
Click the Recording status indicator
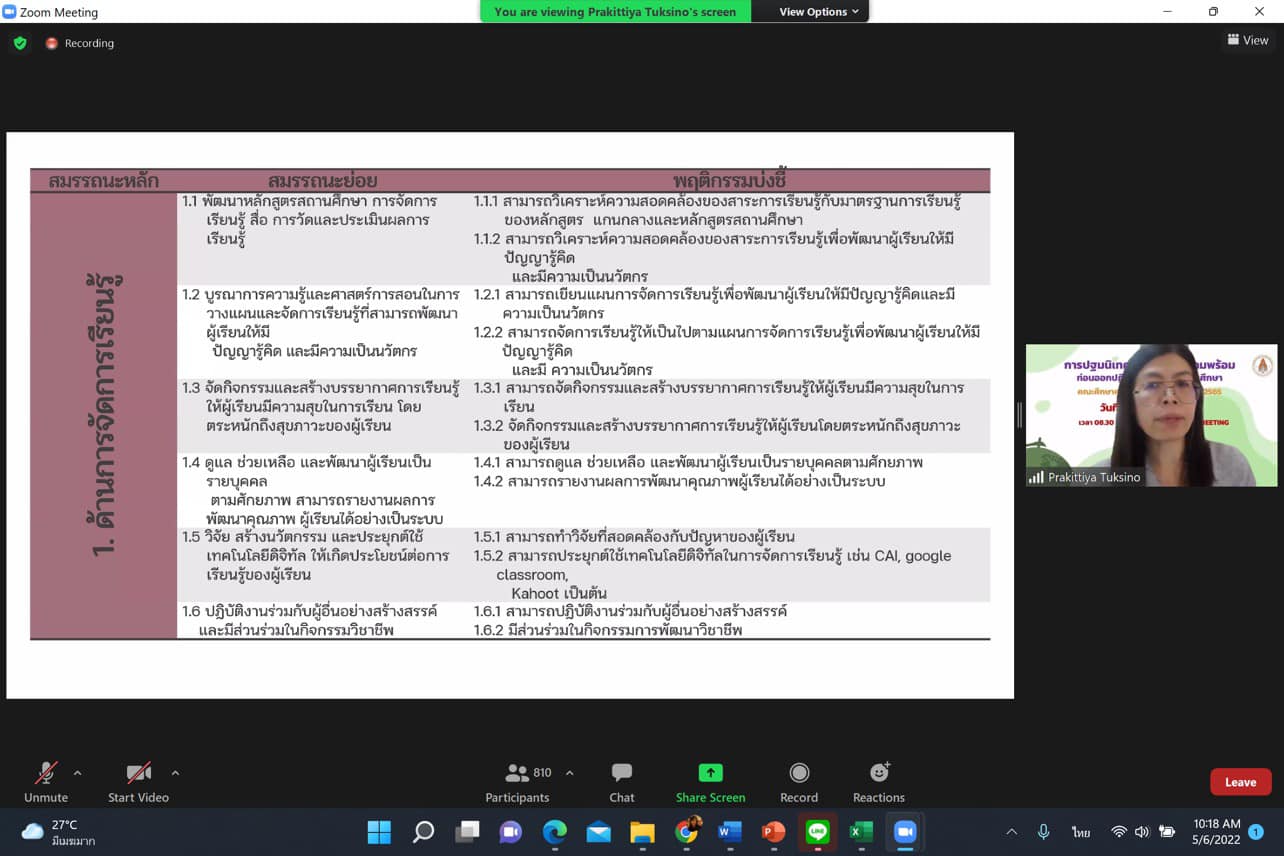[x=80, y=43]
